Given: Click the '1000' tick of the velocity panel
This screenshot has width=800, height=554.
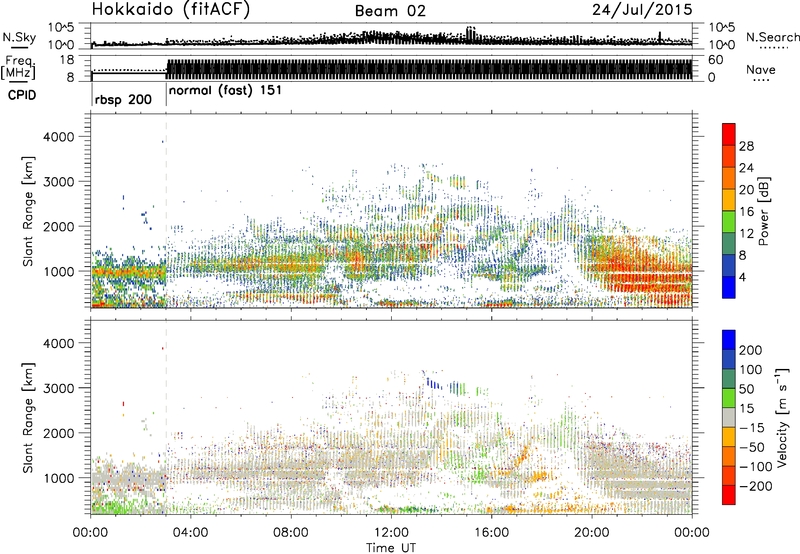Looking at the screenshot, I should point(58,478).
